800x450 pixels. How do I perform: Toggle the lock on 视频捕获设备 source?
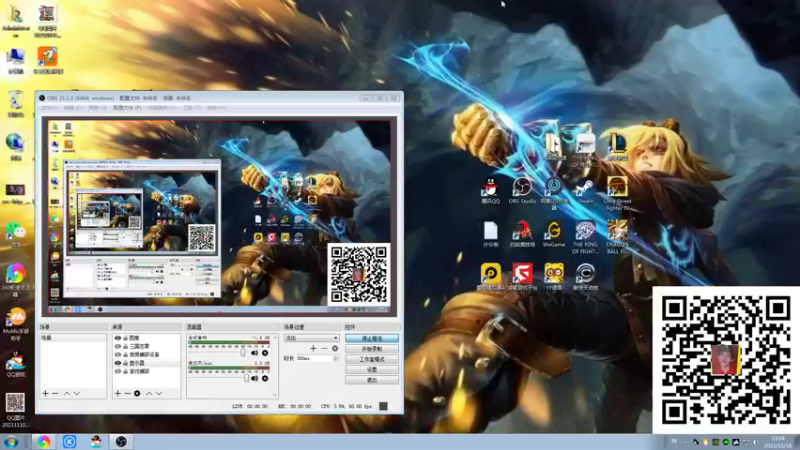[x=126, y=355]
